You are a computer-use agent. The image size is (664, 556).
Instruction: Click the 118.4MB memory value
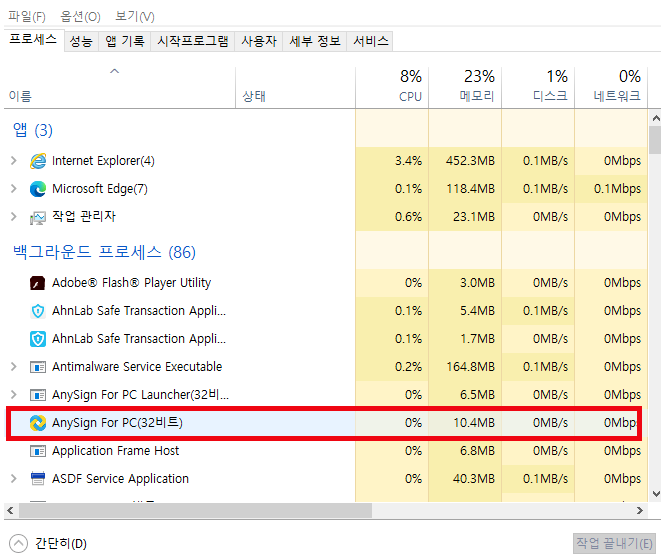click(x=470, y=189)
